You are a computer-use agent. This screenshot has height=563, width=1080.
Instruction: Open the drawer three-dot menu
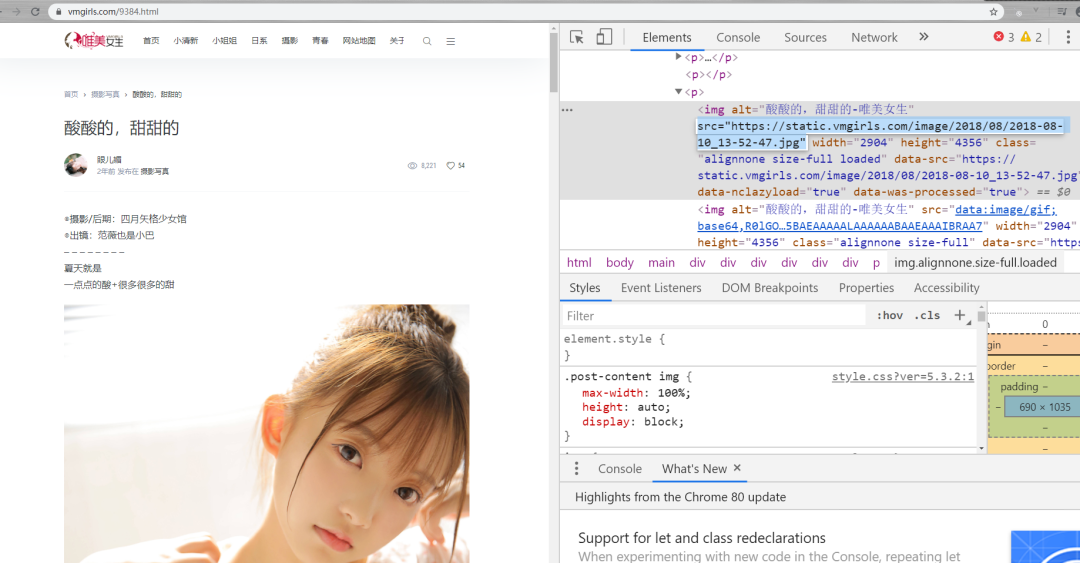pos(577,469)
